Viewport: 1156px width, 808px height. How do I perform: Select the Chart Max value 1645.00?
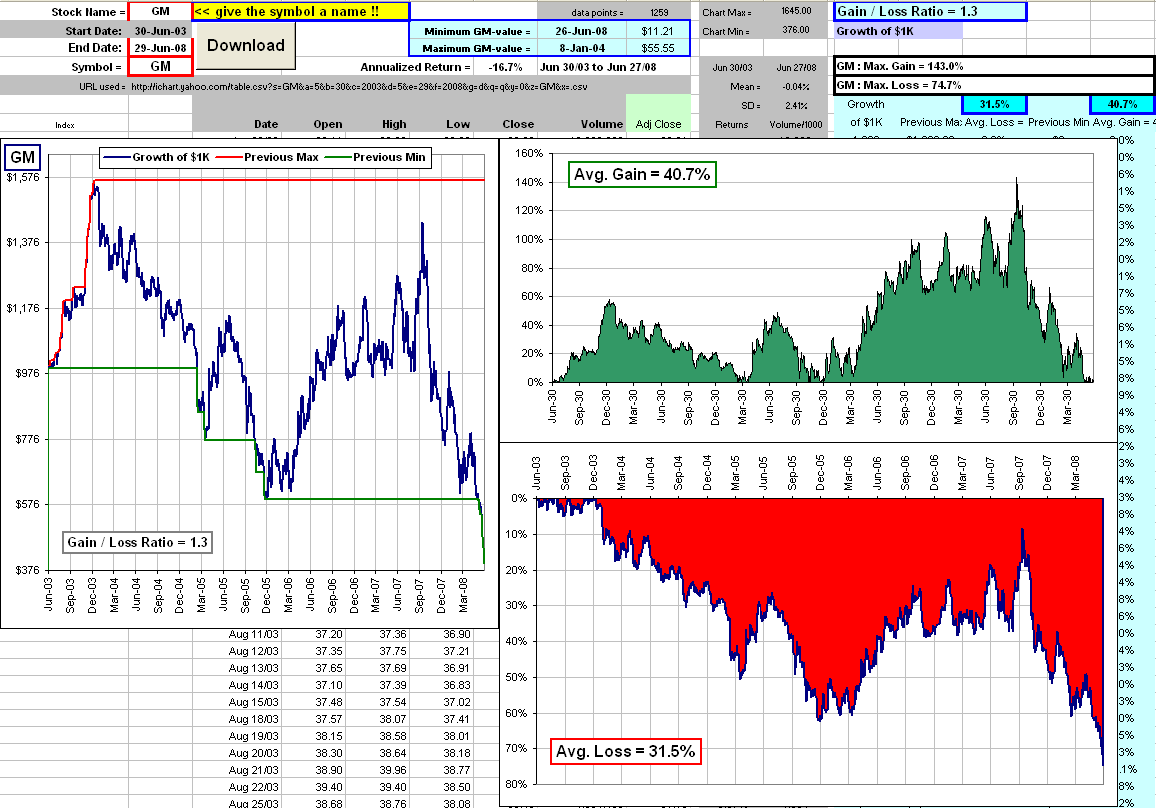pos(796,11)
